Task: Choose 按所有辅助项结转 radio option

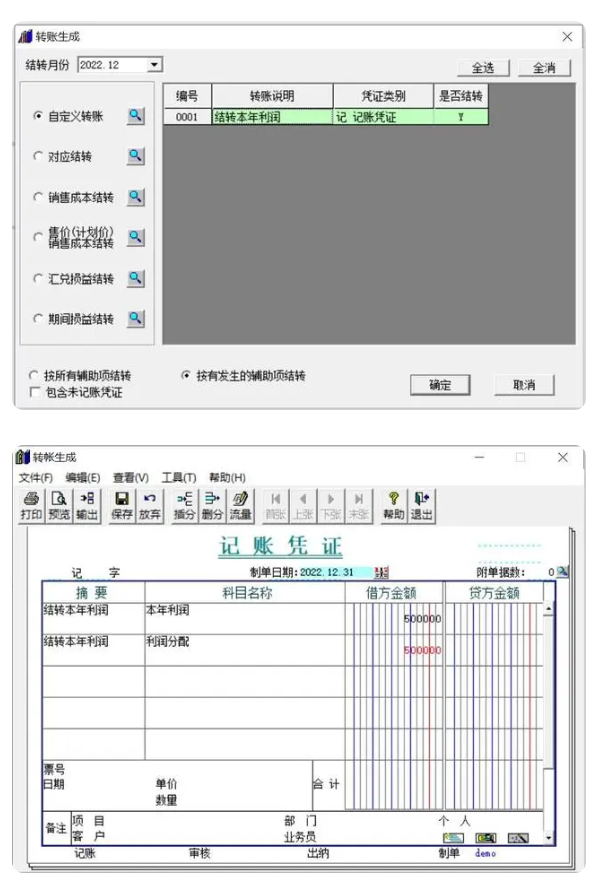Action: [x=33, y=375]
